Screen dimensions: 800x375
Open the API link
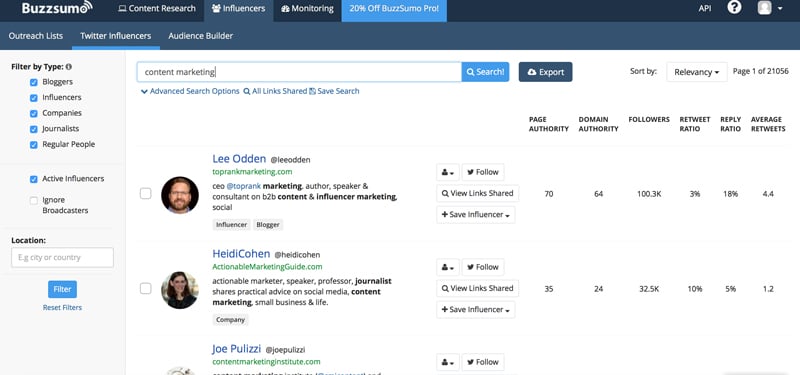[705, 9]
